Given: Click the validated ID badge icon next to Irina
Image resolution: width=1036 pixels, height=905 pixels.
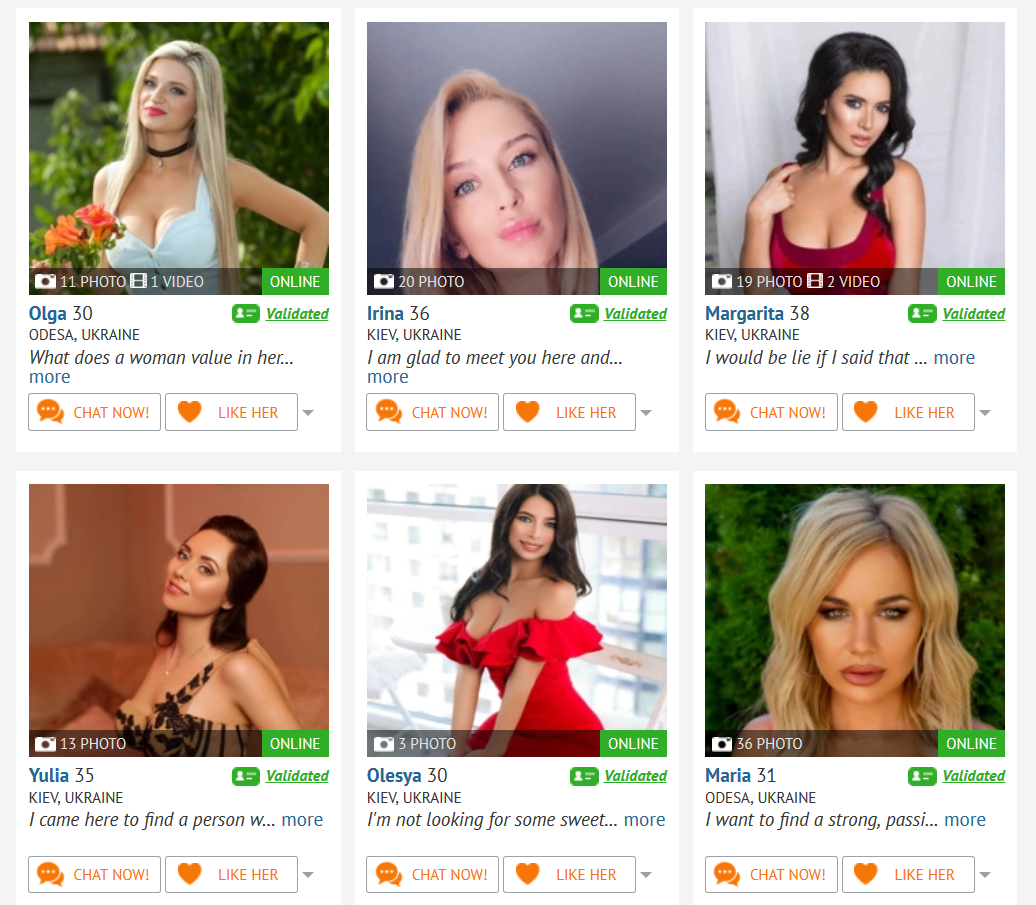Looking at the screenshot, I should coord(584,313).
